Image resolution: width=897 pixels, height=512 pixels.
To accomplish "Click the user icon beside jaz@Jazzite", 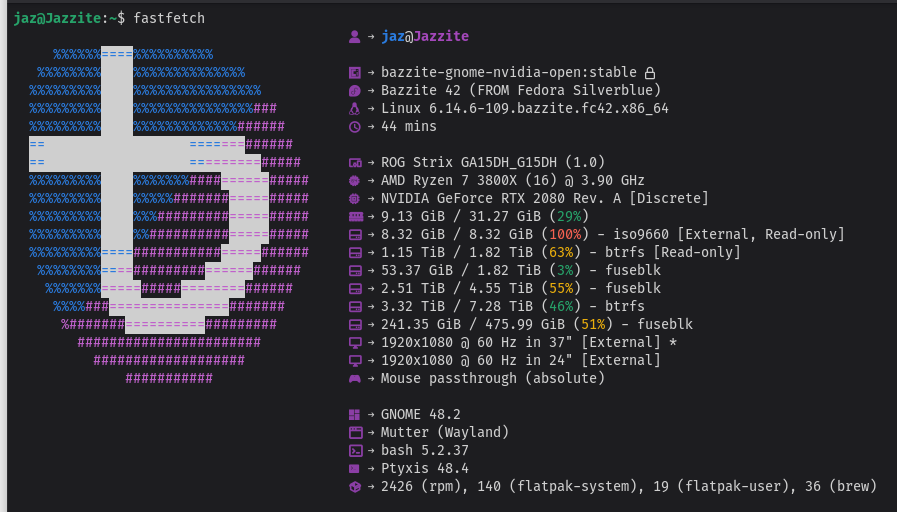I will [x=355, y=37].
